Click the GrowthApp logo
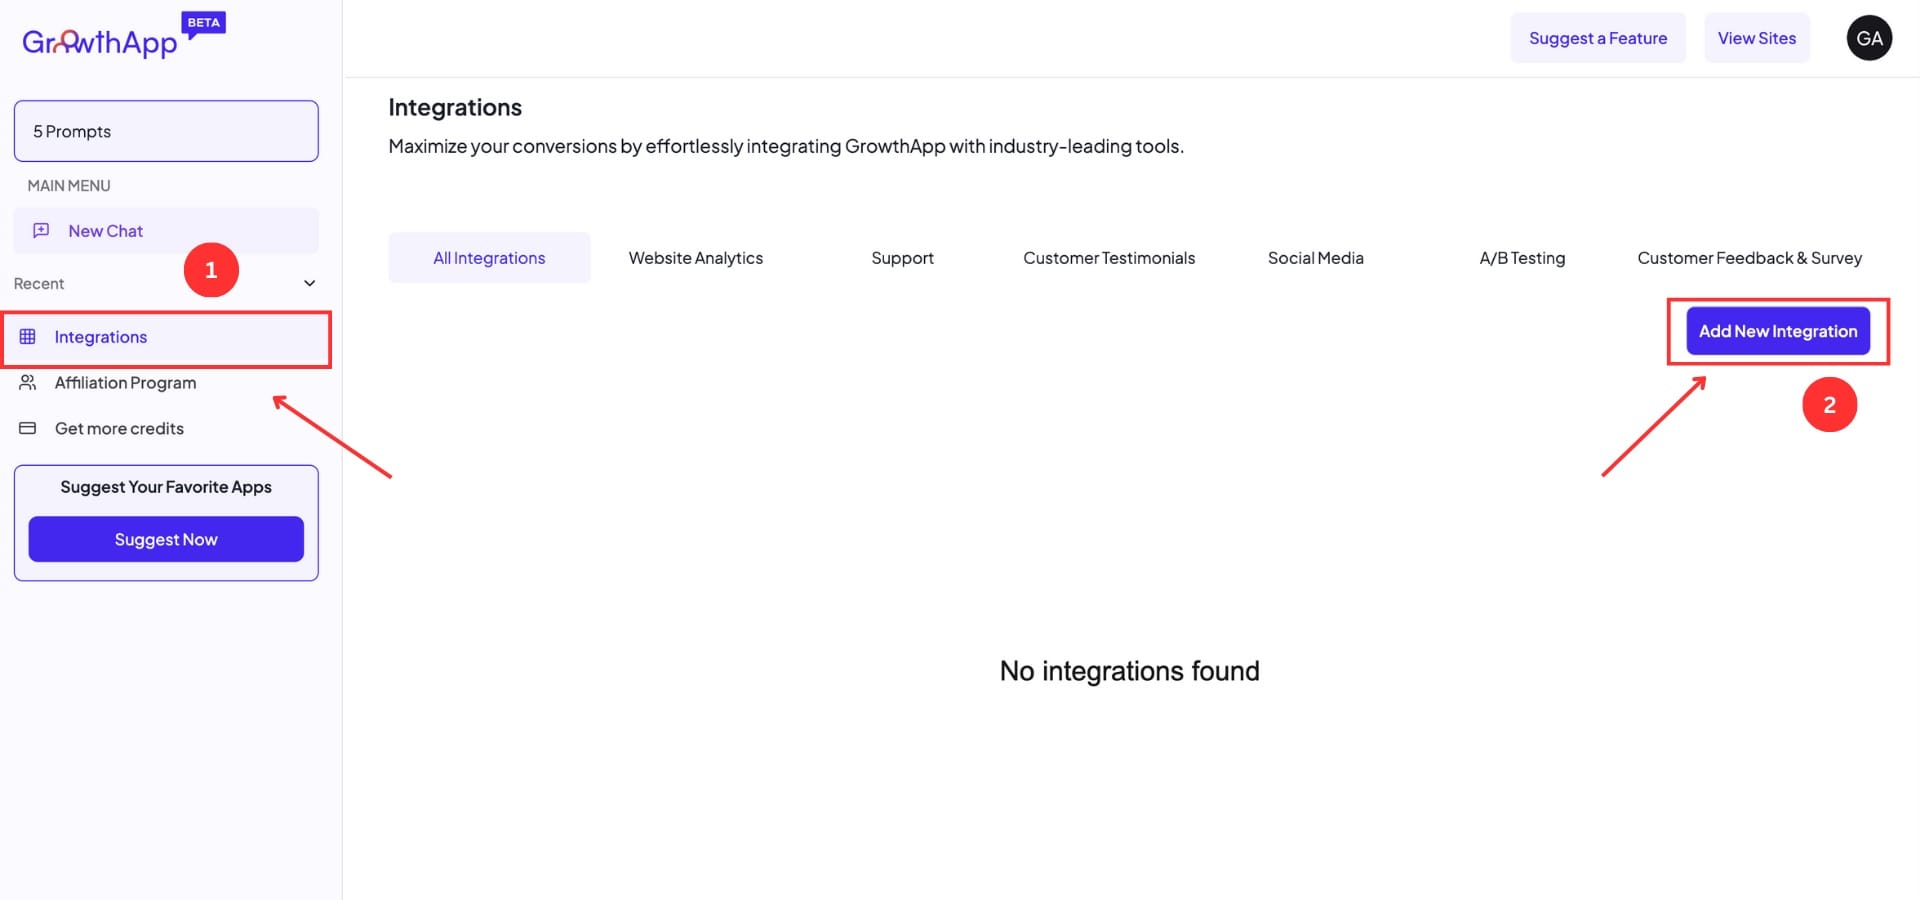1920x900 pixels. [100, 42]
